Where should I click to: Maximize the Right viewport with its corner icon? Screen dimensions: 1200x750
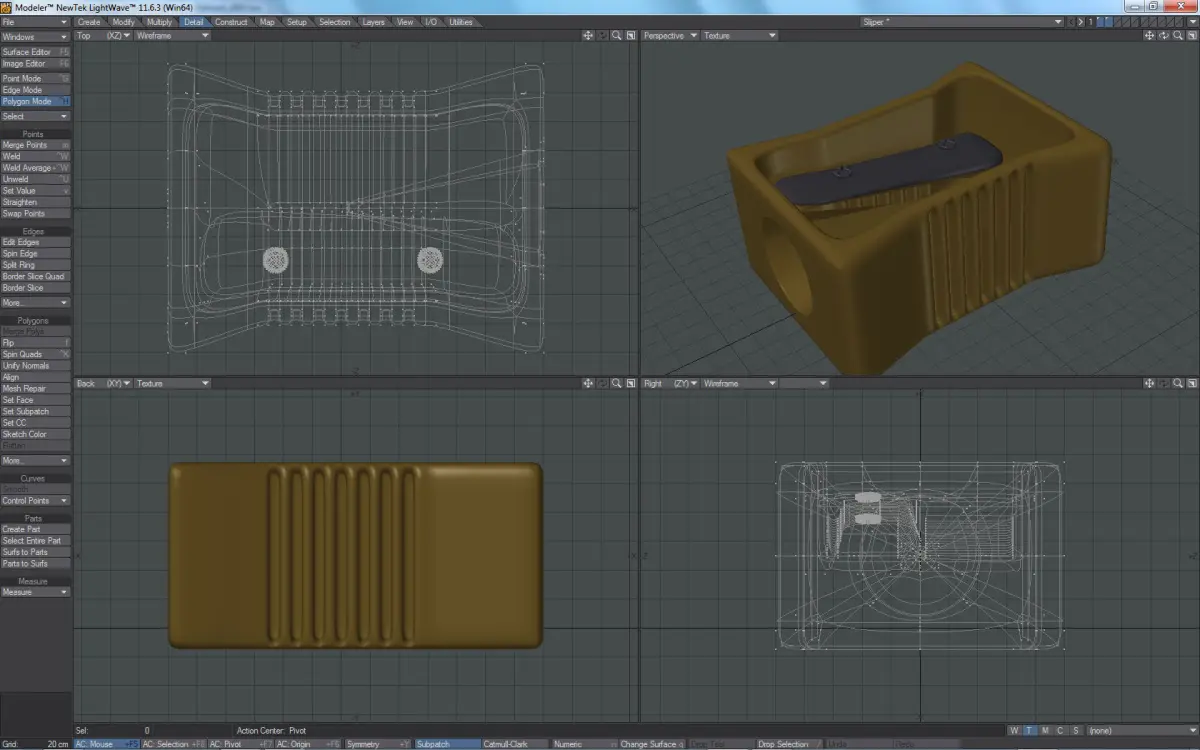click(x=1191, y=384)
